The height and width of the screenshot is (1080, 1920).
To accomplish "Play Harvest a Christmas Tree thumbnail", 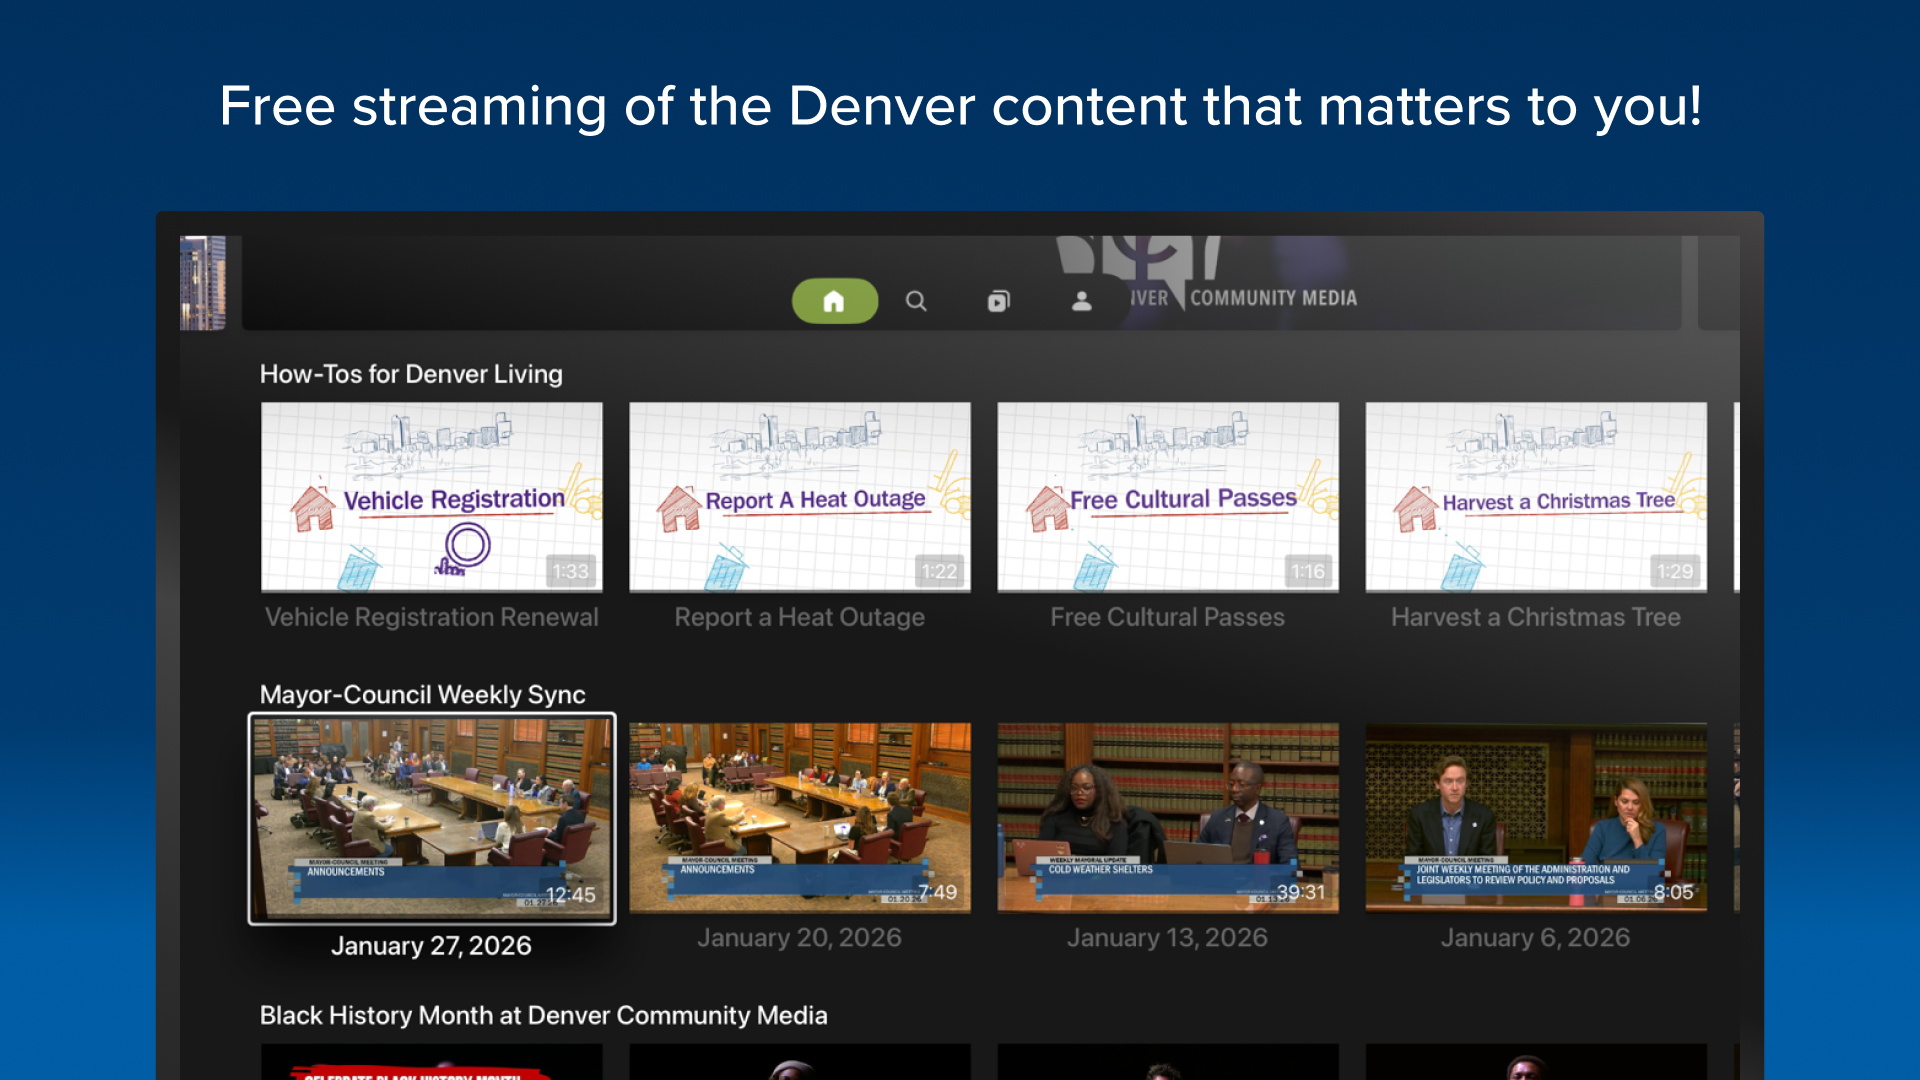I will pyautogui.click(x=1536, y=497).
